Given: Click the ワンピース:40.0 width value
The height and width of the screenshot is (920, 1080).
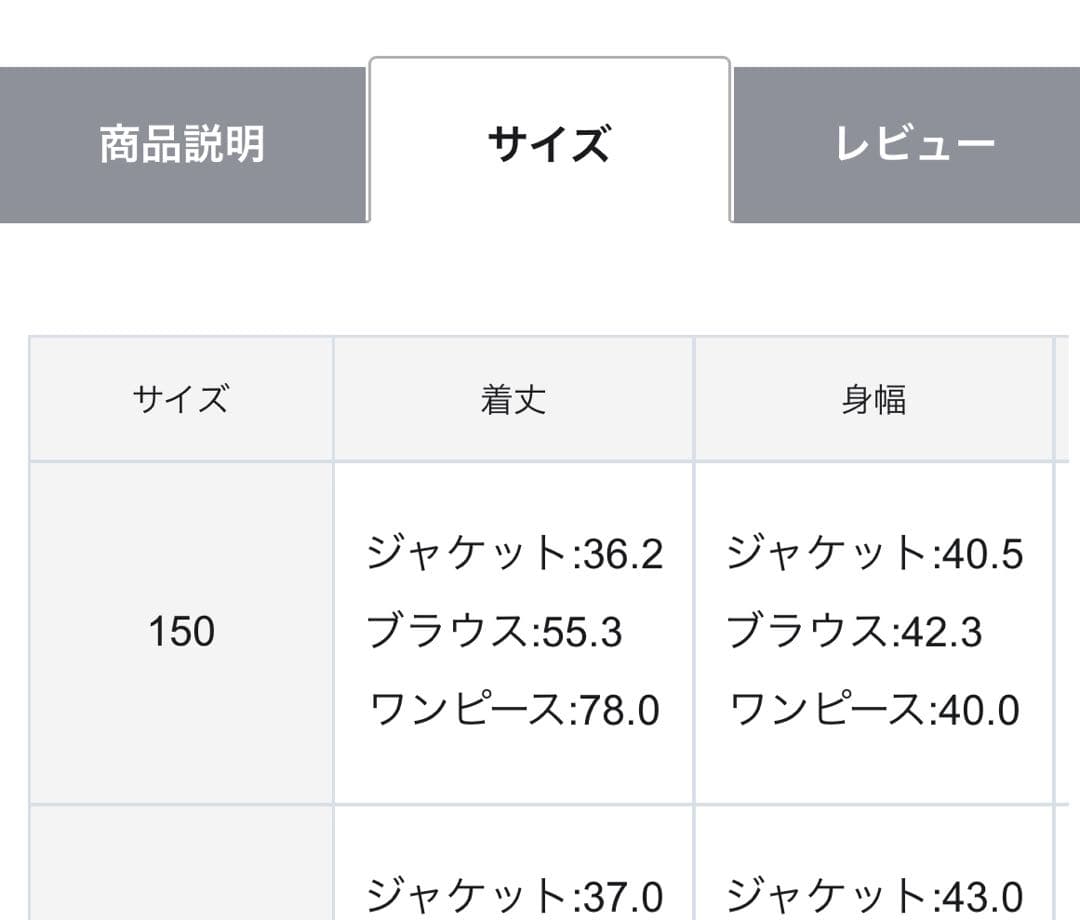Looking at the screenshot, I should click(x=874, y=710).
